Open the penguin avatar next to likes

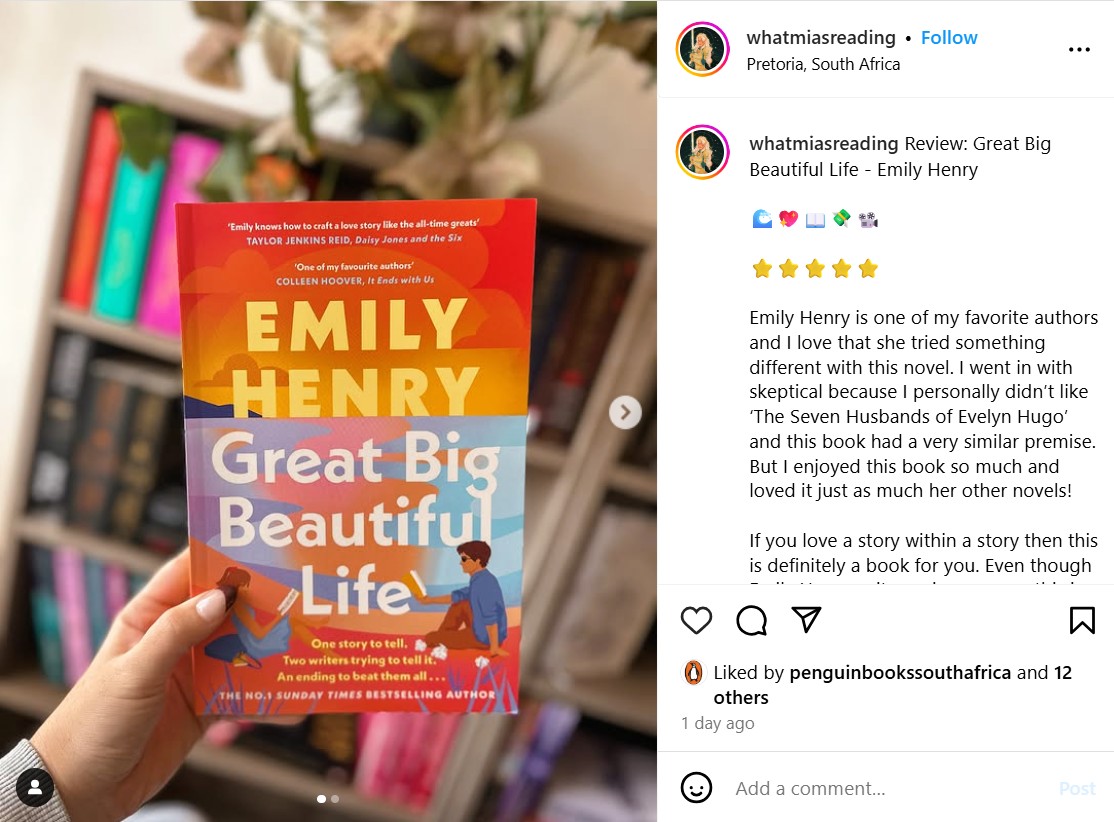(x=693, y=672)
